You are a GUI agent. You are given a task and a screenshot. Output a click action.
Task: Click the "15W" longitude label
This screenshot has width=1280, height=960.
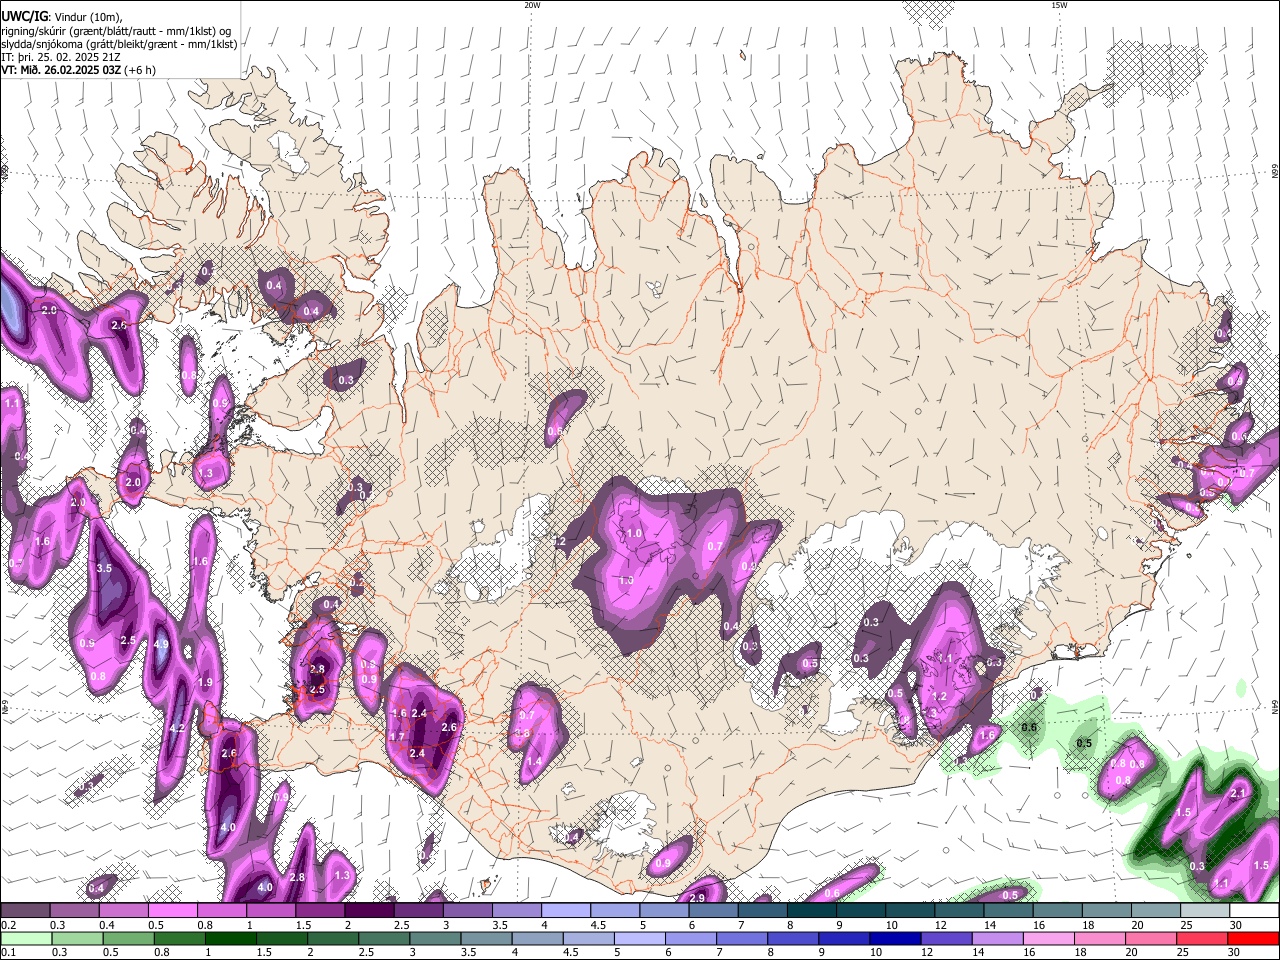pyautogui.click(x=1059, y=5)
